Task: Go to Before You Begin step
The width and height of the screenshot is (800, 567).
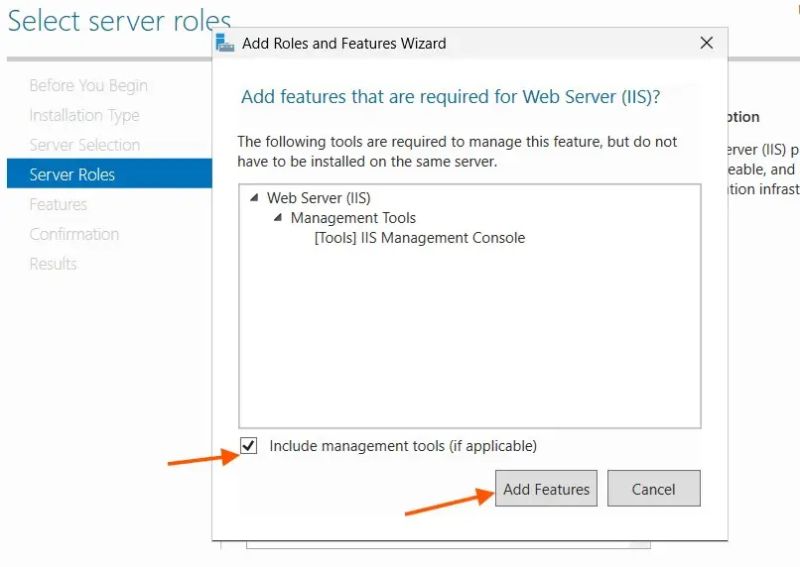Action: pos(88,86)
